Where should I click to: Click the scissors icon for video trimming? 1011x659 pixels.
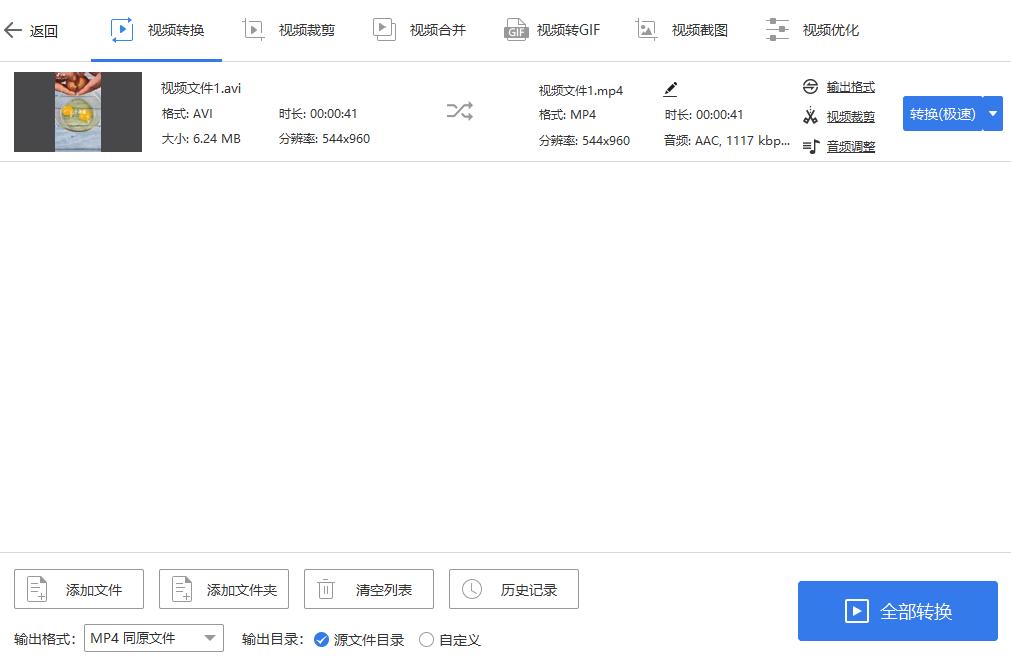[x=810, y=117]
